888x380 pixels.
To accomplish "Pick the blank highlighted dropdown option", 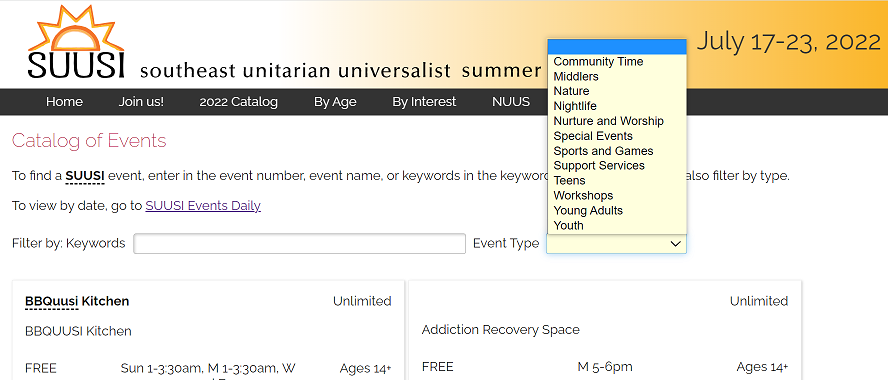I will point(617,46).
